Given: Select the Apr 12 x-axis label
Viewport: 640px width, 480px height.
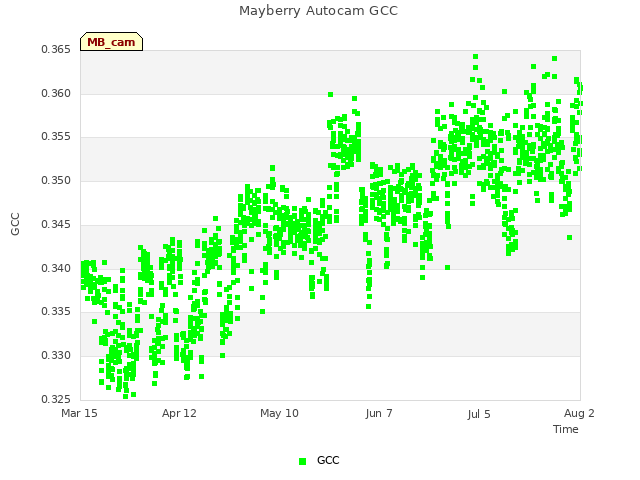Looking at the screenshot, I should pyautogui.click(x=179, y=413).
